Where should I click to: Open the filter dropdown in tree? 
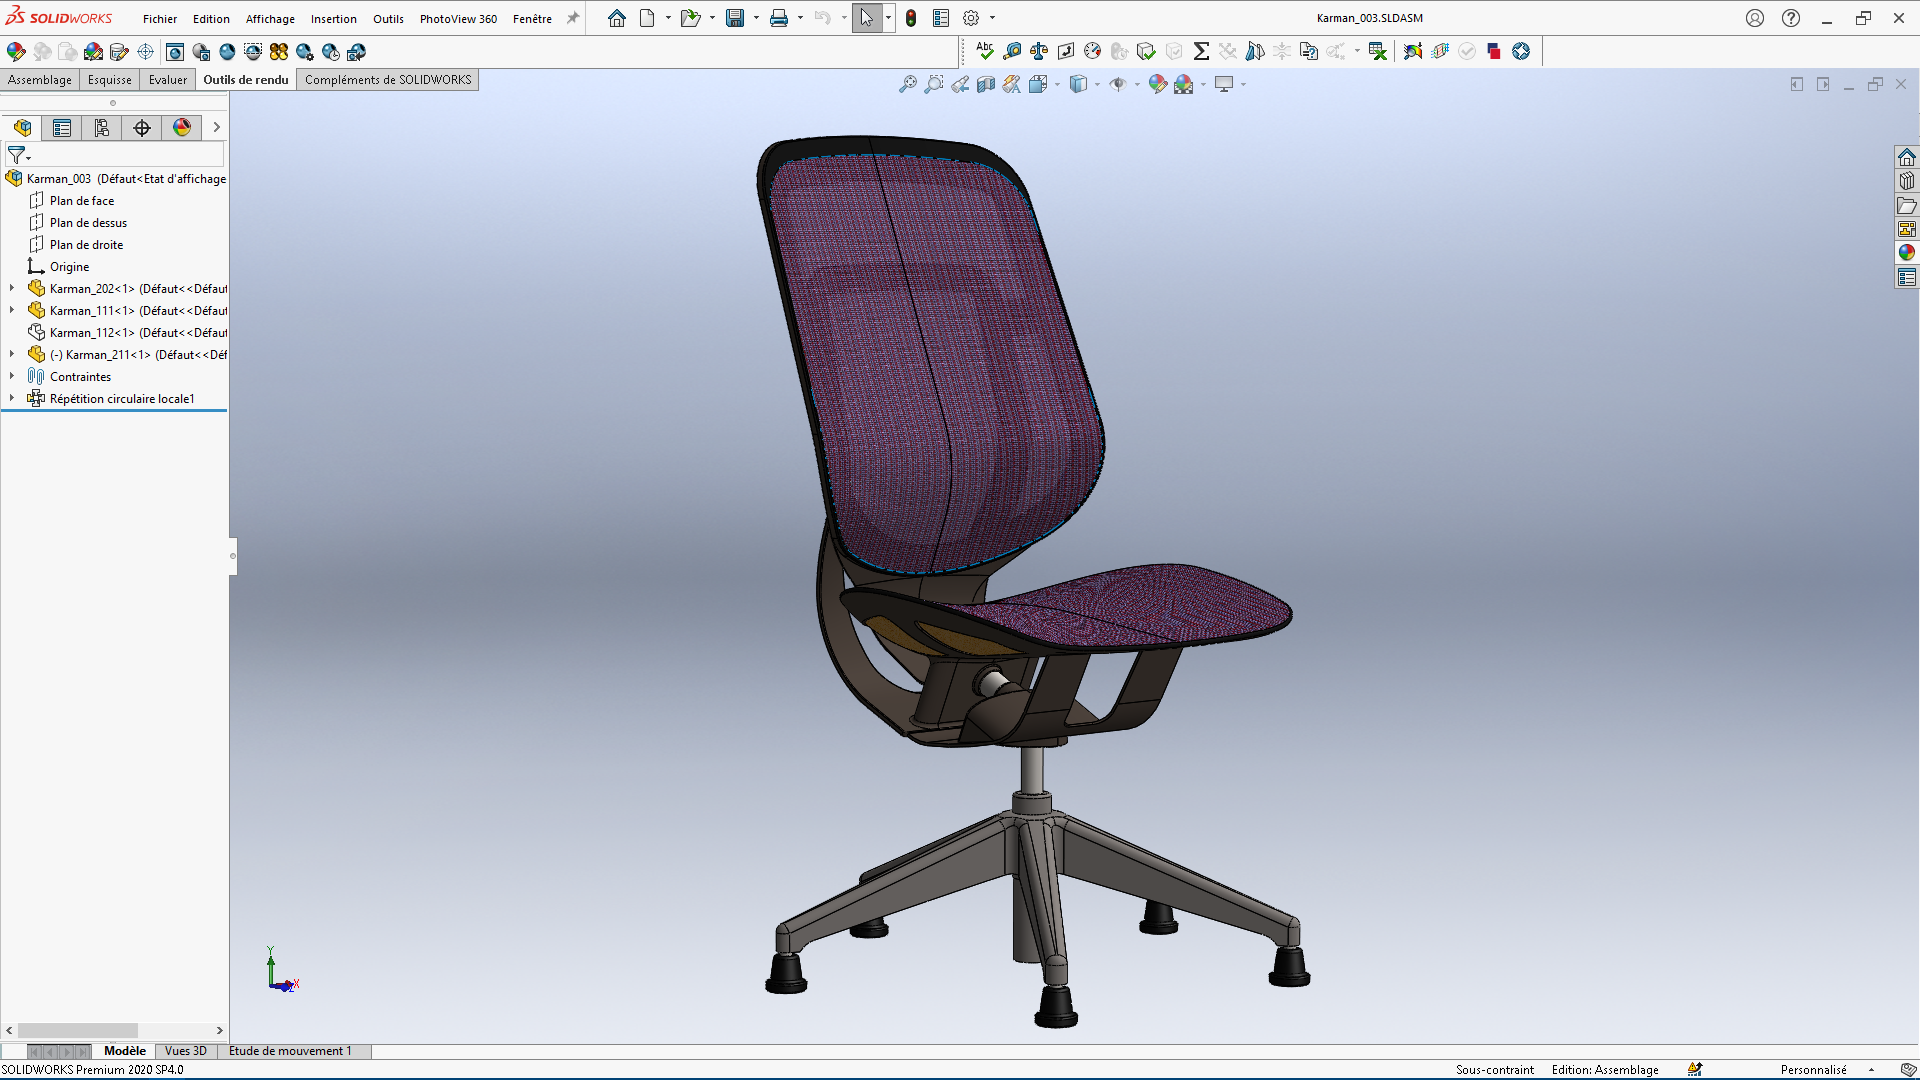pos(19,156)
